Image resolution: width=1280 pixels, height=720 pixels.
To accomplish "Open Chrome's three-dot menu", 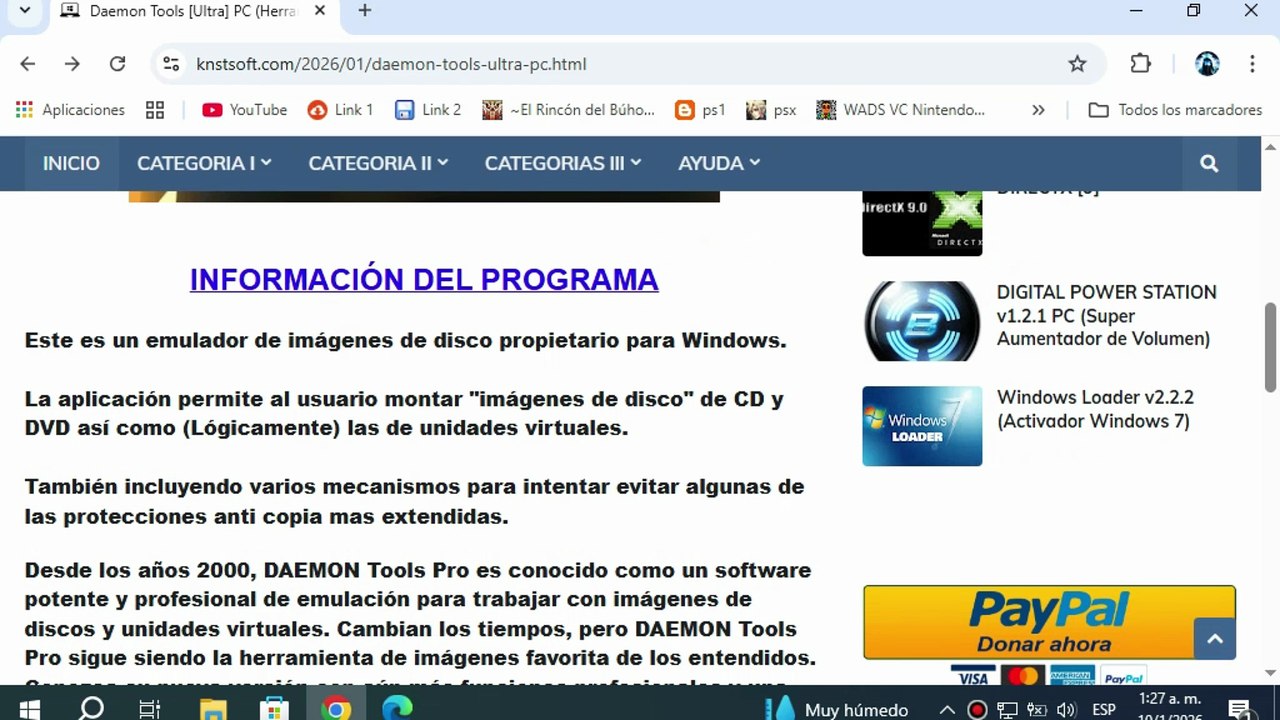I will point(1252,64).
